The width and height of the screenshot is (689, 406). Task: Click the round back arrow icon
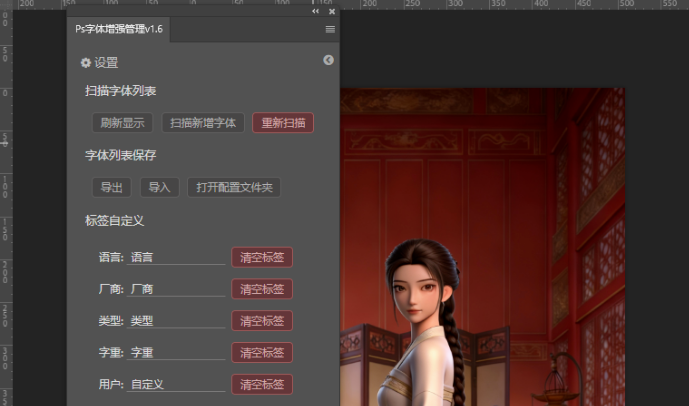[328, 61]
